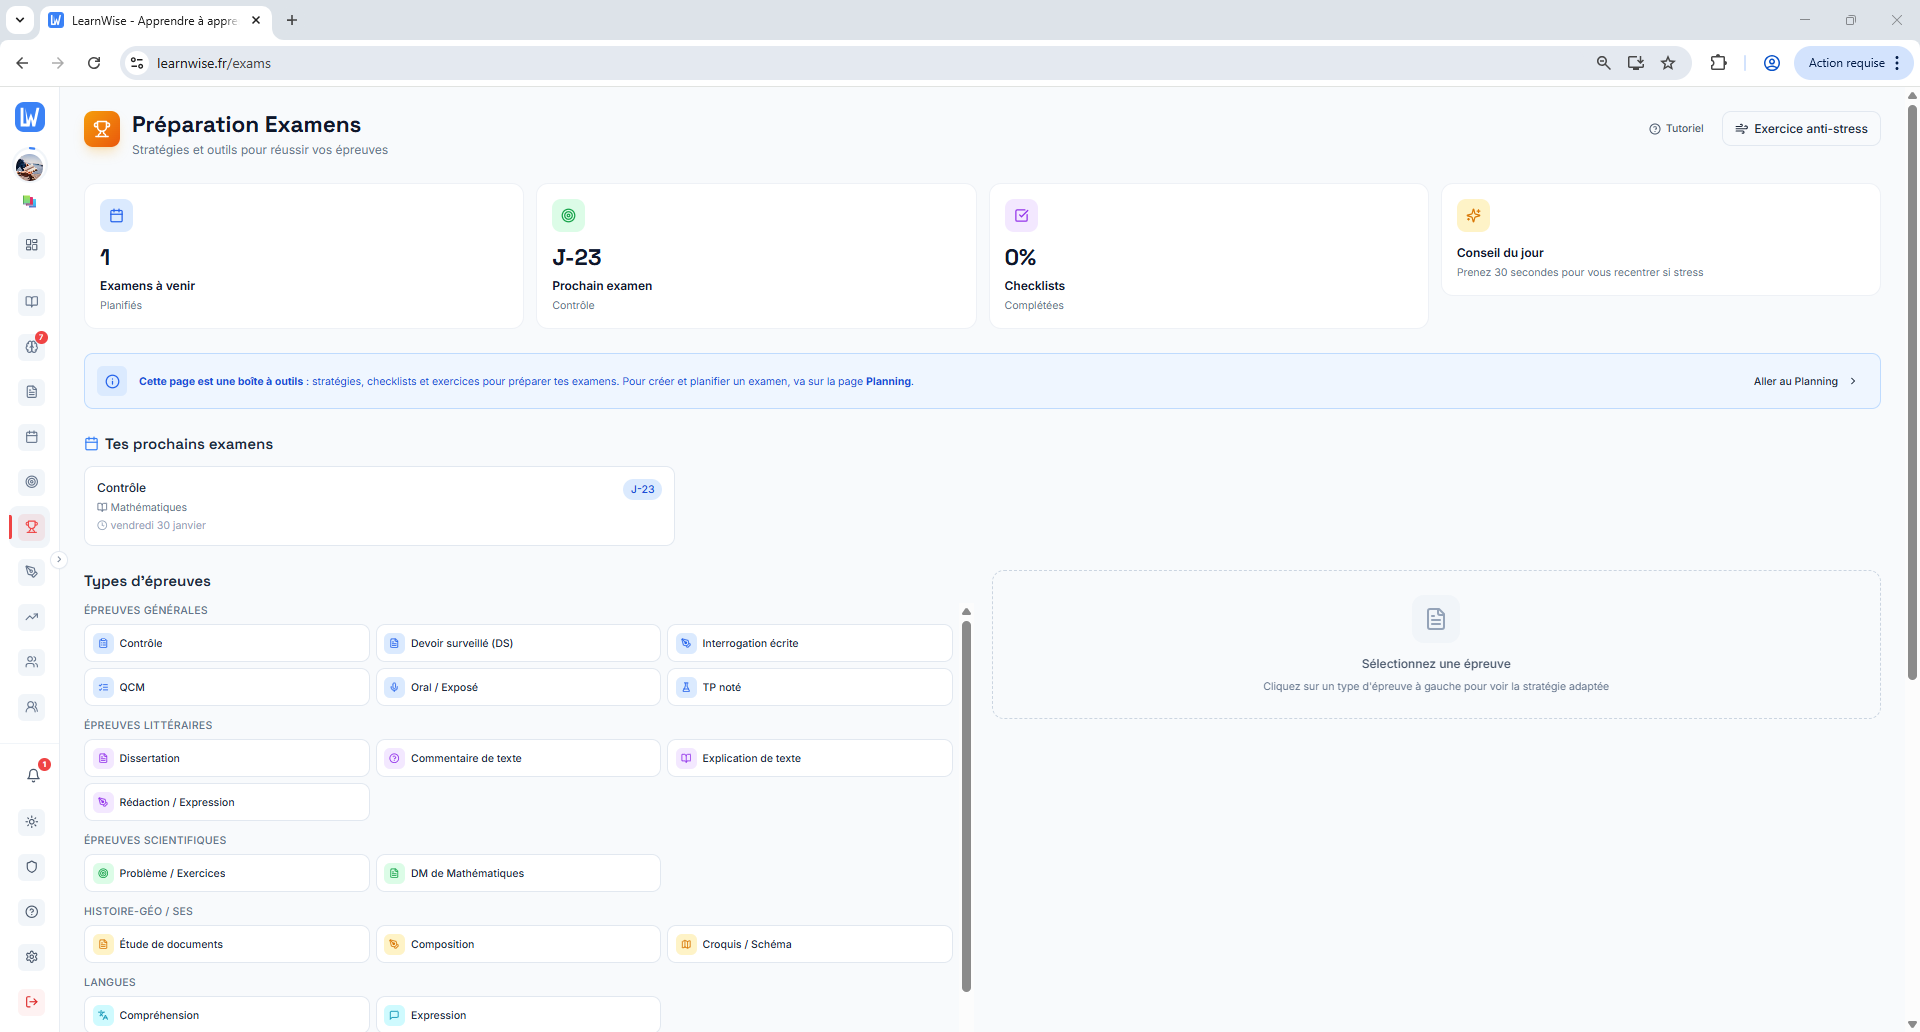This screenshot has width=1920, height=1032.
Task: Toggle the sun theme icon in sidebar
Action: point(32,822)
